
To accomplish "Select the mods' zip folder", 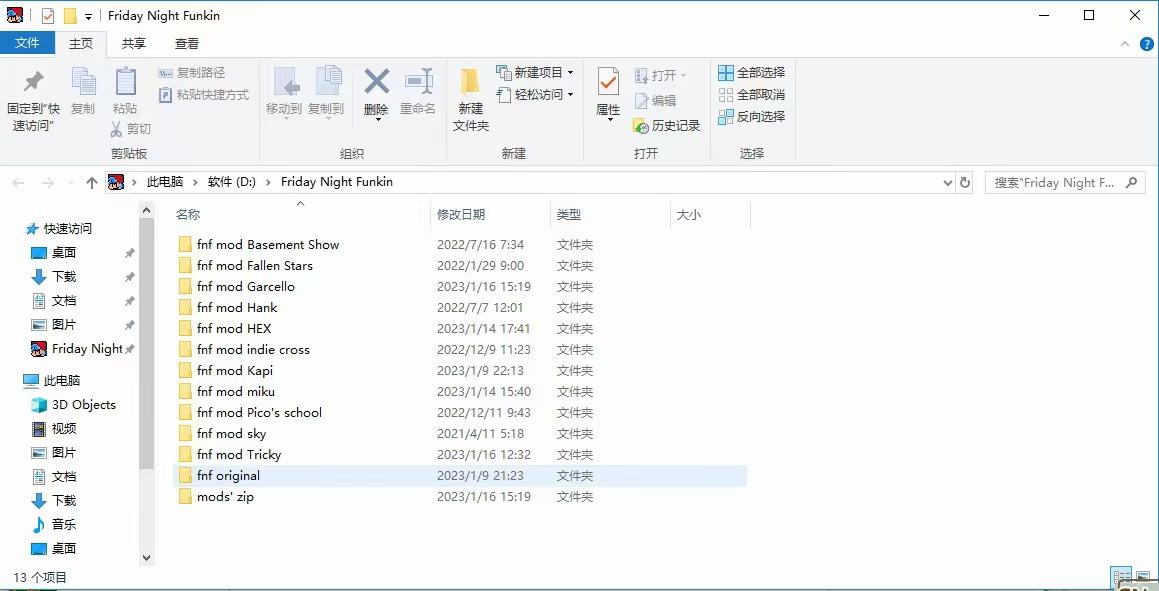I will (x=460, y=496).
